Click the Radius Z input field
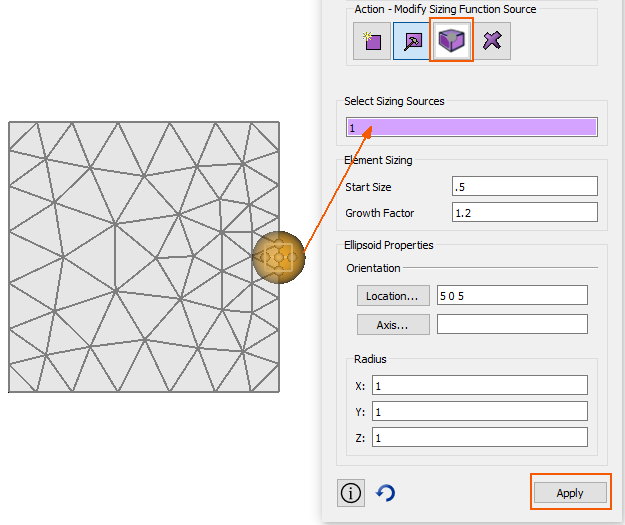Screen dimensions: 625x525 tap(478, 437)
